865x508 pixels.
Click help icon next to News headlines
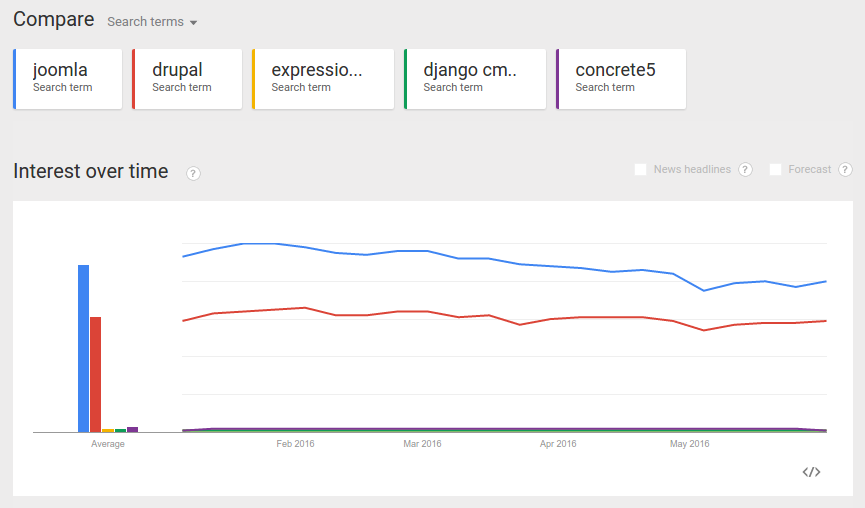[745, 170]
